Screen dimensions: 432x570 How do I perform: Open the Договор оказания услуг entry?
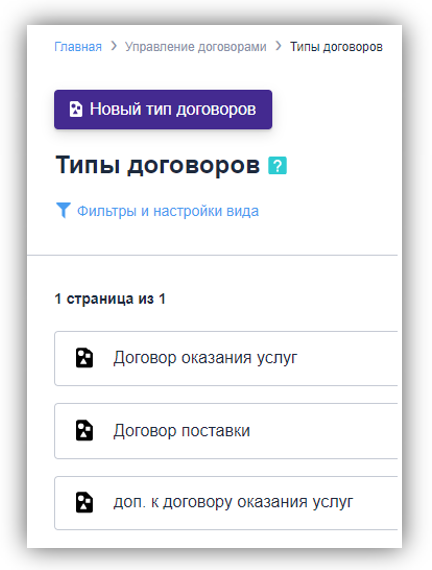point(205,358)
